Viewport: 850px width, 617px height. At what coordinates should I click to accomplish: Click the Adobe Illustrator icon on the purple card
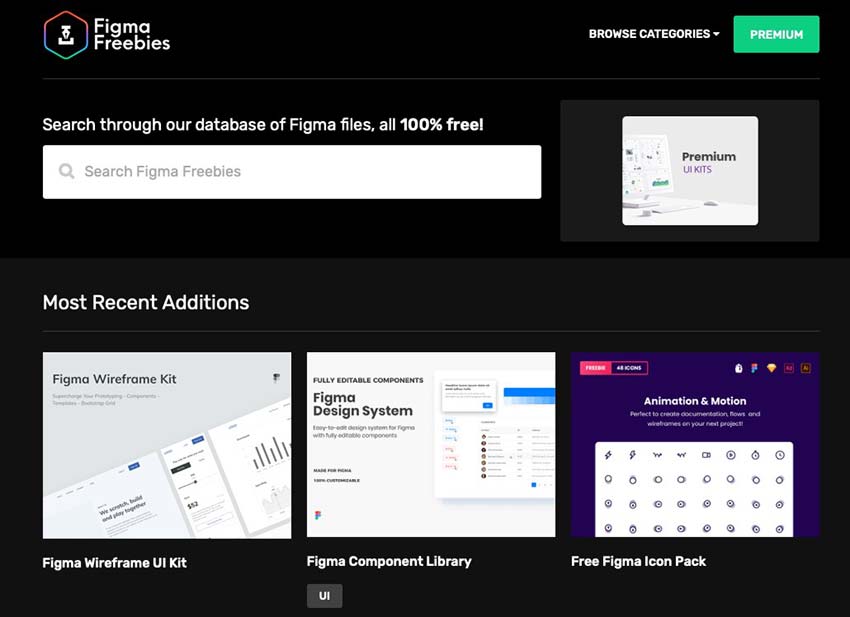(805, 368)
